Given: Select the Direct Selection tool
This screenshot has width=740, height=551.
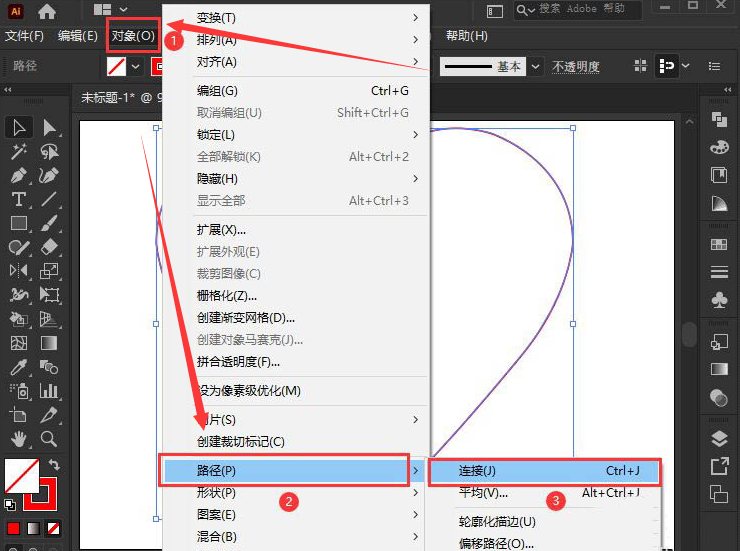Looking at the screenshot, I should tap(49, 127).
